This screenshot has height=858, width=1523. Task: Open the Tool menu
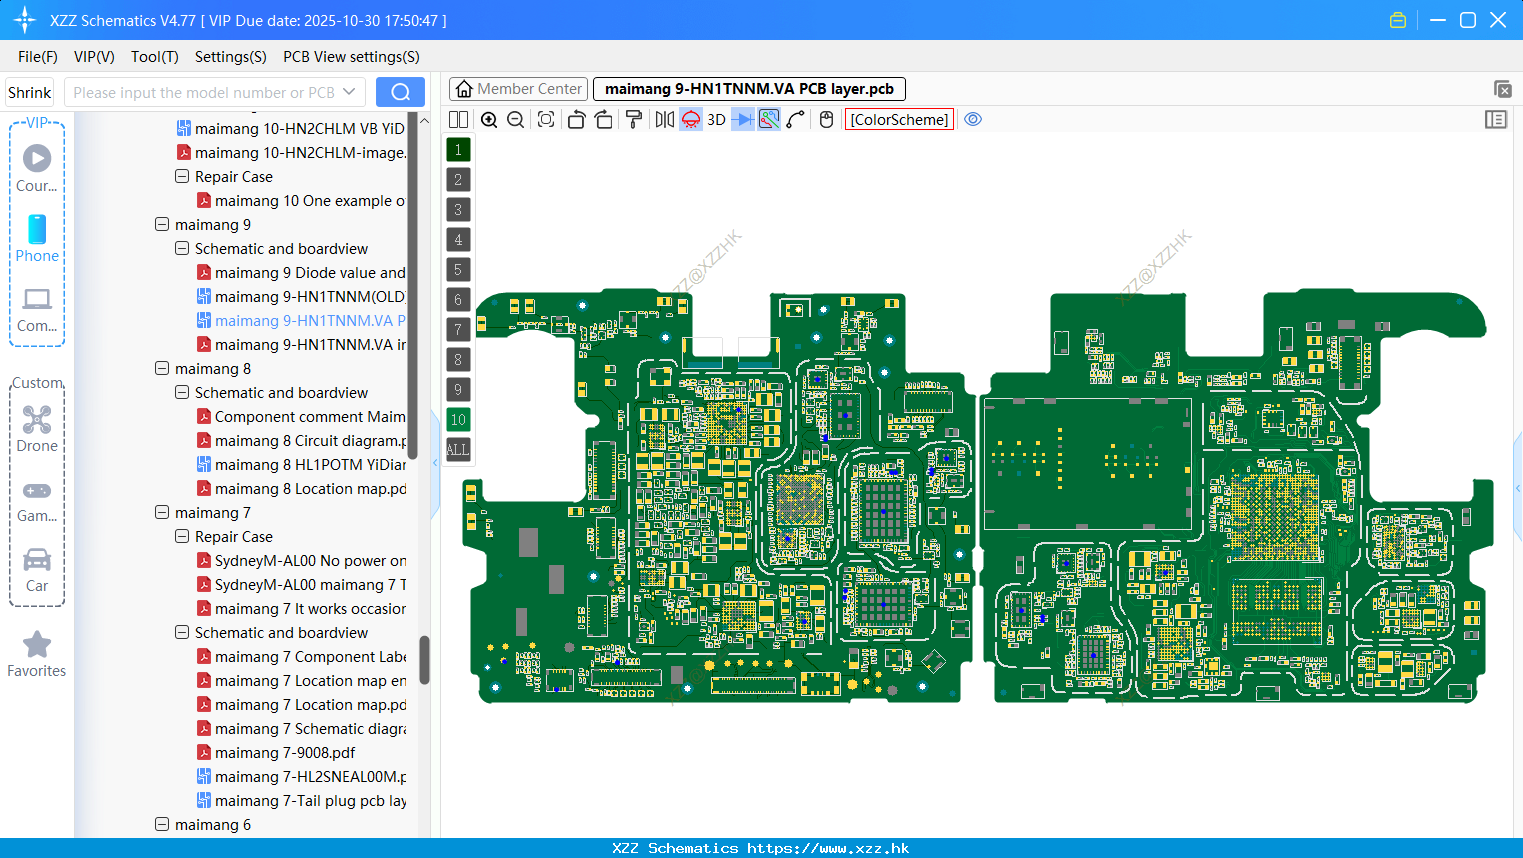[154, 57]
